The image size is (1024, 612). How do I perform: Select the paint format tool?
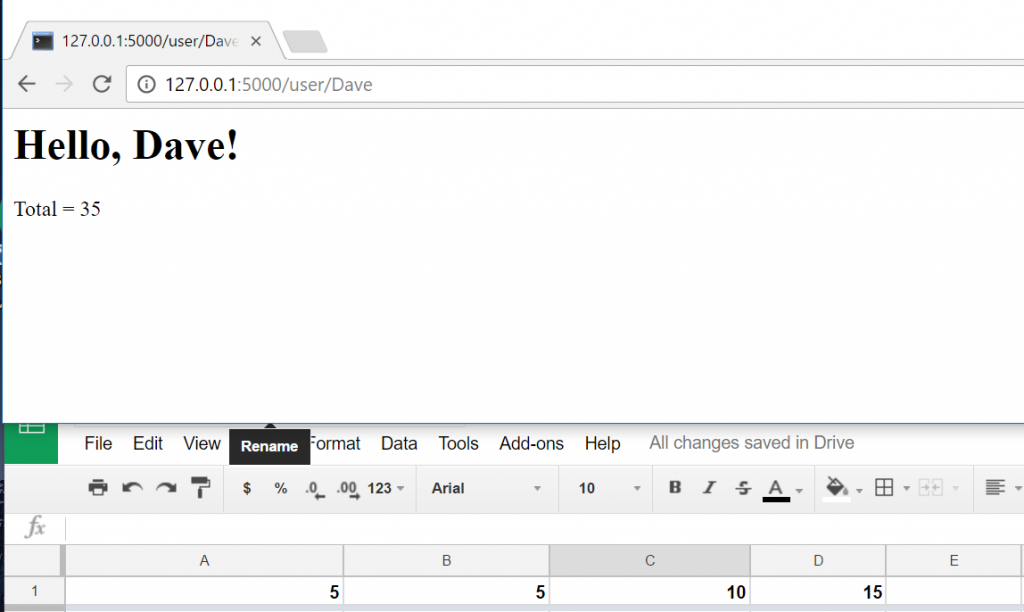pos(200,488)
